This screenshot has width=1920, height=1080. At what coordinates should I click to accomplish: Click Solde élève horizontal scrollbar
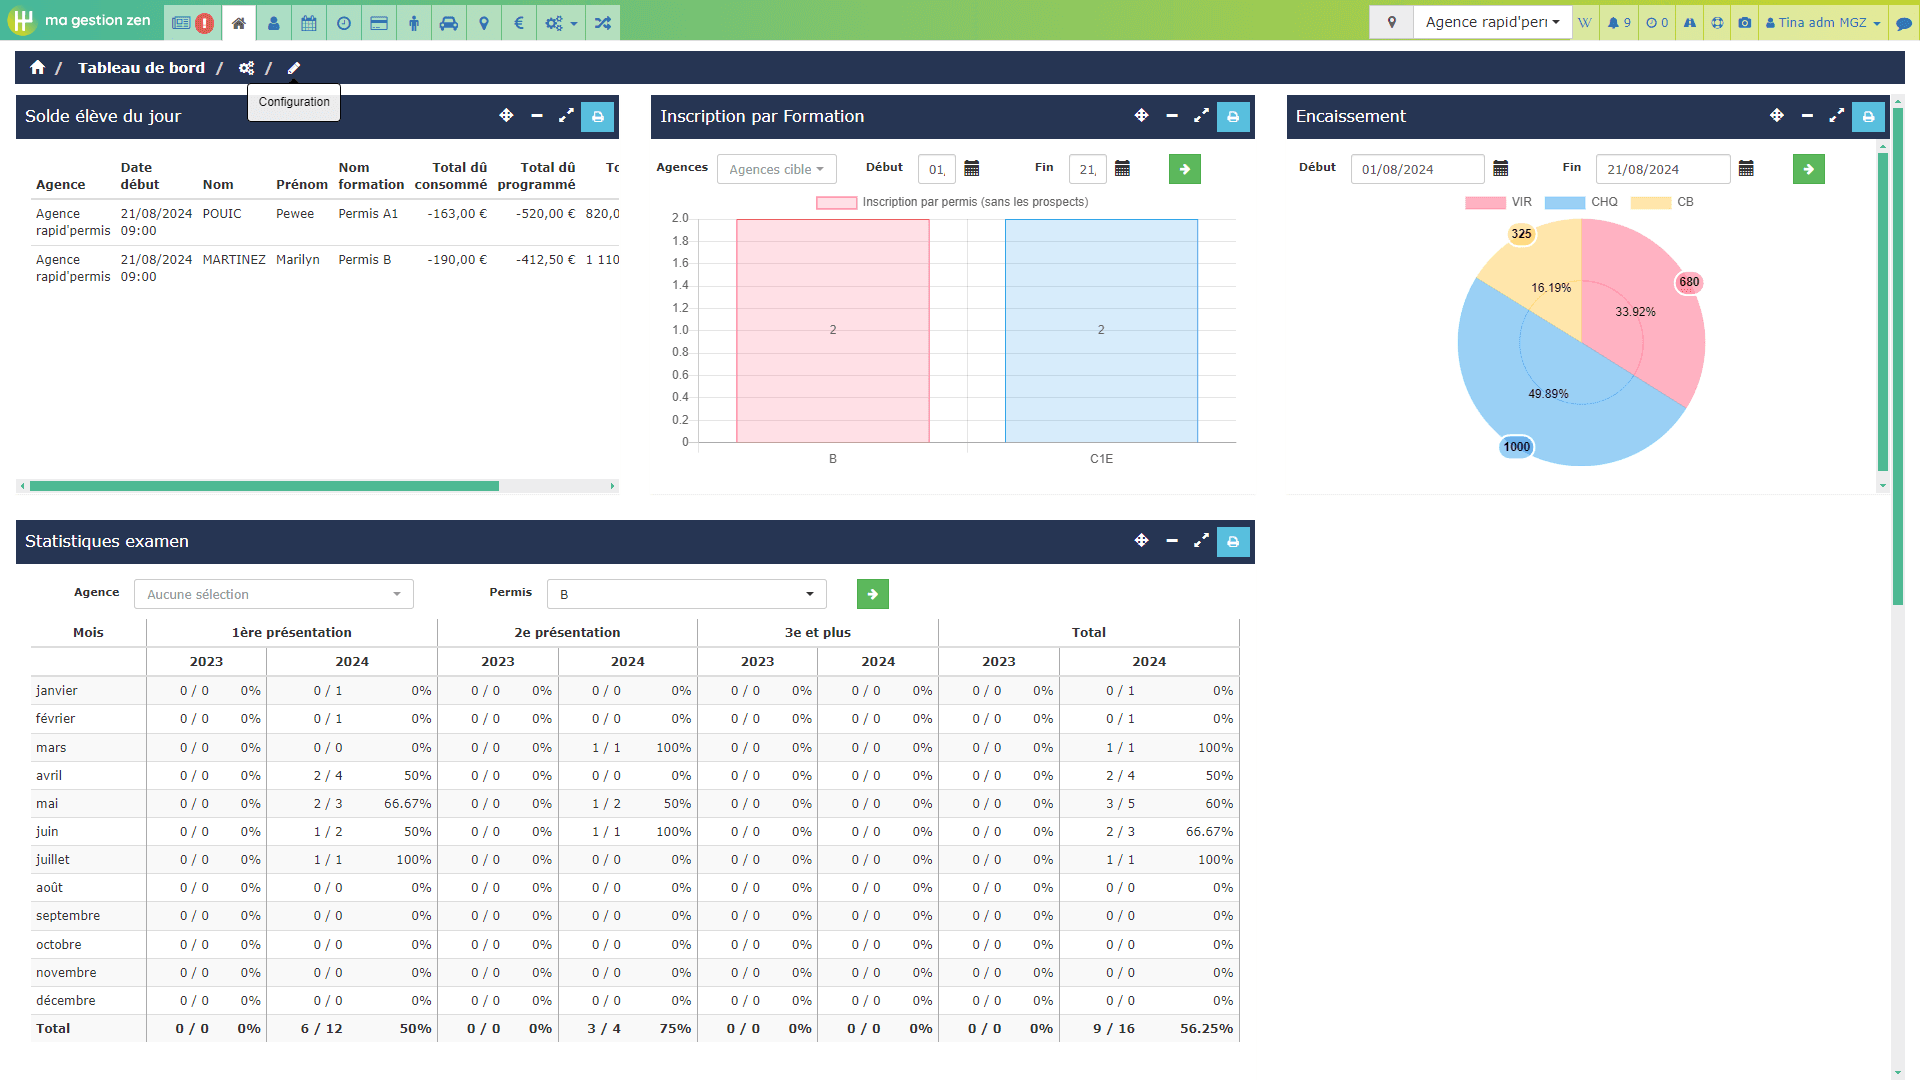[x=264, y=486]
